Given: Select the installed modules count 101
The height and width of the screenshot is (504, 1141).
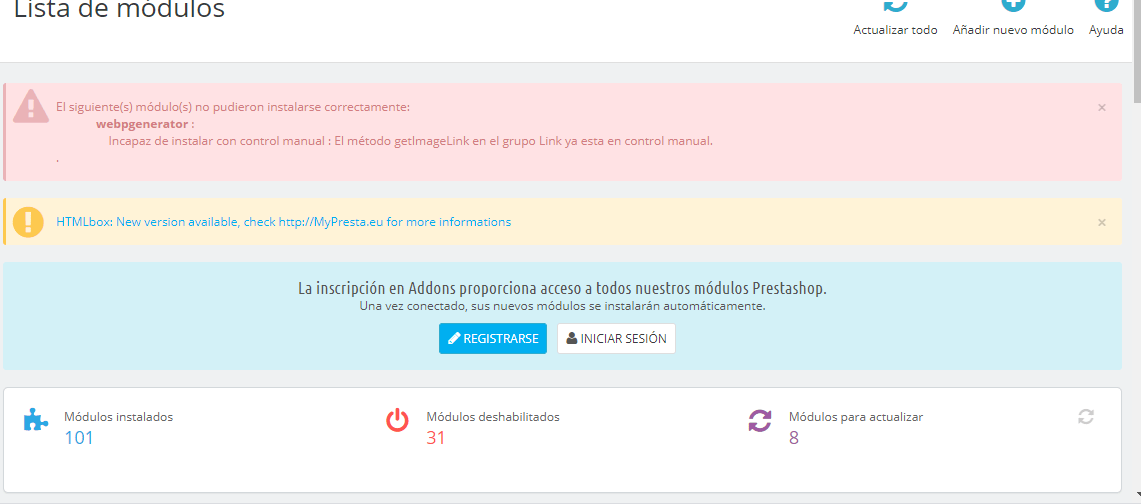Looking at the screenshot, I should 79,438.
